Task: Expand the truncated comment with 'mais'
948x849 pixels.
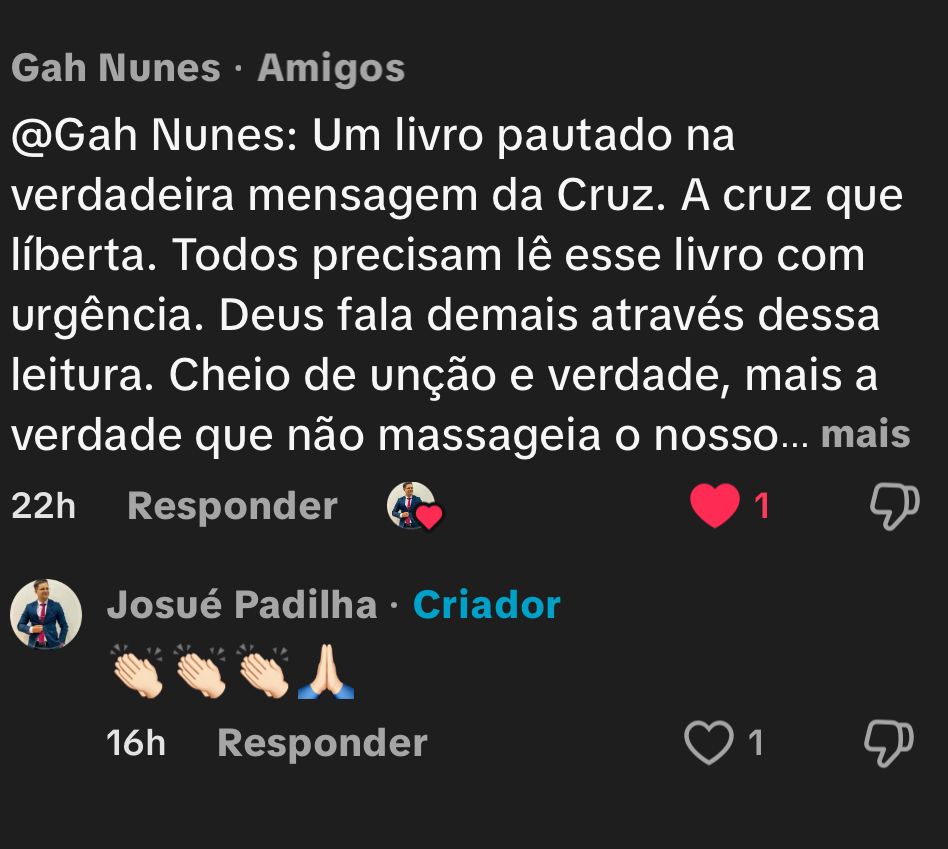Action: pyautogui.click(x=869, y=434)
